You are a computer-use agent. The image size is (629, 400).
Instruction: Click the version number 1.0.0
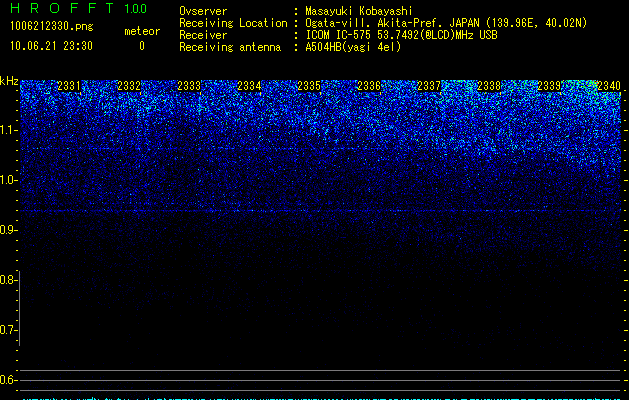coord(136,9)
